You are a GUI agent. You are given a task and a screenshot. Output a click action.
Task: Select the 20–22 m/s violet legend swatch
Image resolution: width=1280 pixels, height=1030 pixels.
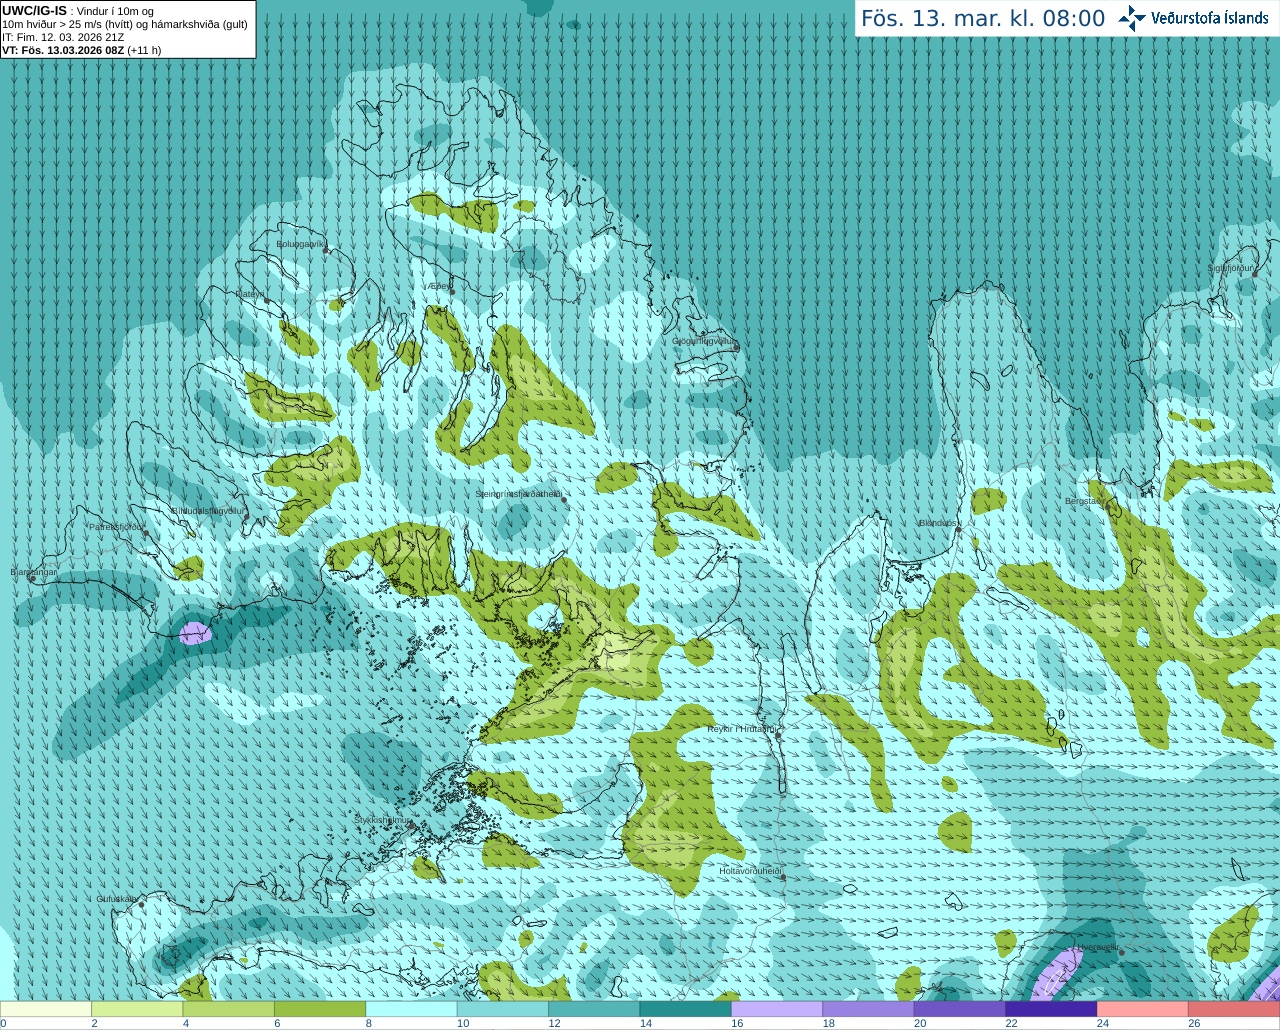(960, 1009)
